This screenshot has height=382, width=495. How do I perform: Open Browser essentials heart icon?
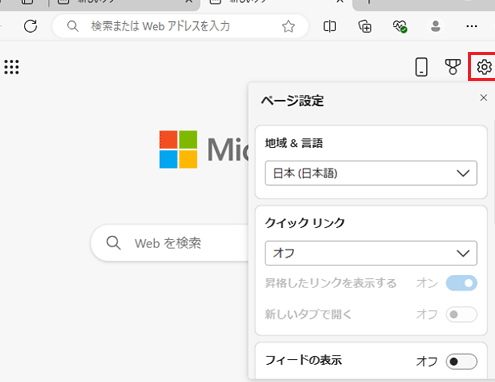(x=400, y=26)
